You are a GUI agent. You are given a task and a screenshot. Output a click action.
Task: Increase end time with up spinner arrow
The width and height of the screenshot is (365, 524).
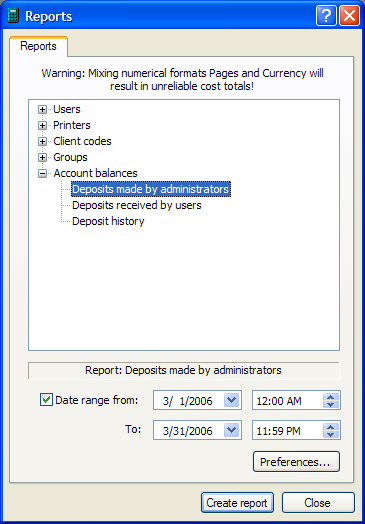(x=331, y=426)
